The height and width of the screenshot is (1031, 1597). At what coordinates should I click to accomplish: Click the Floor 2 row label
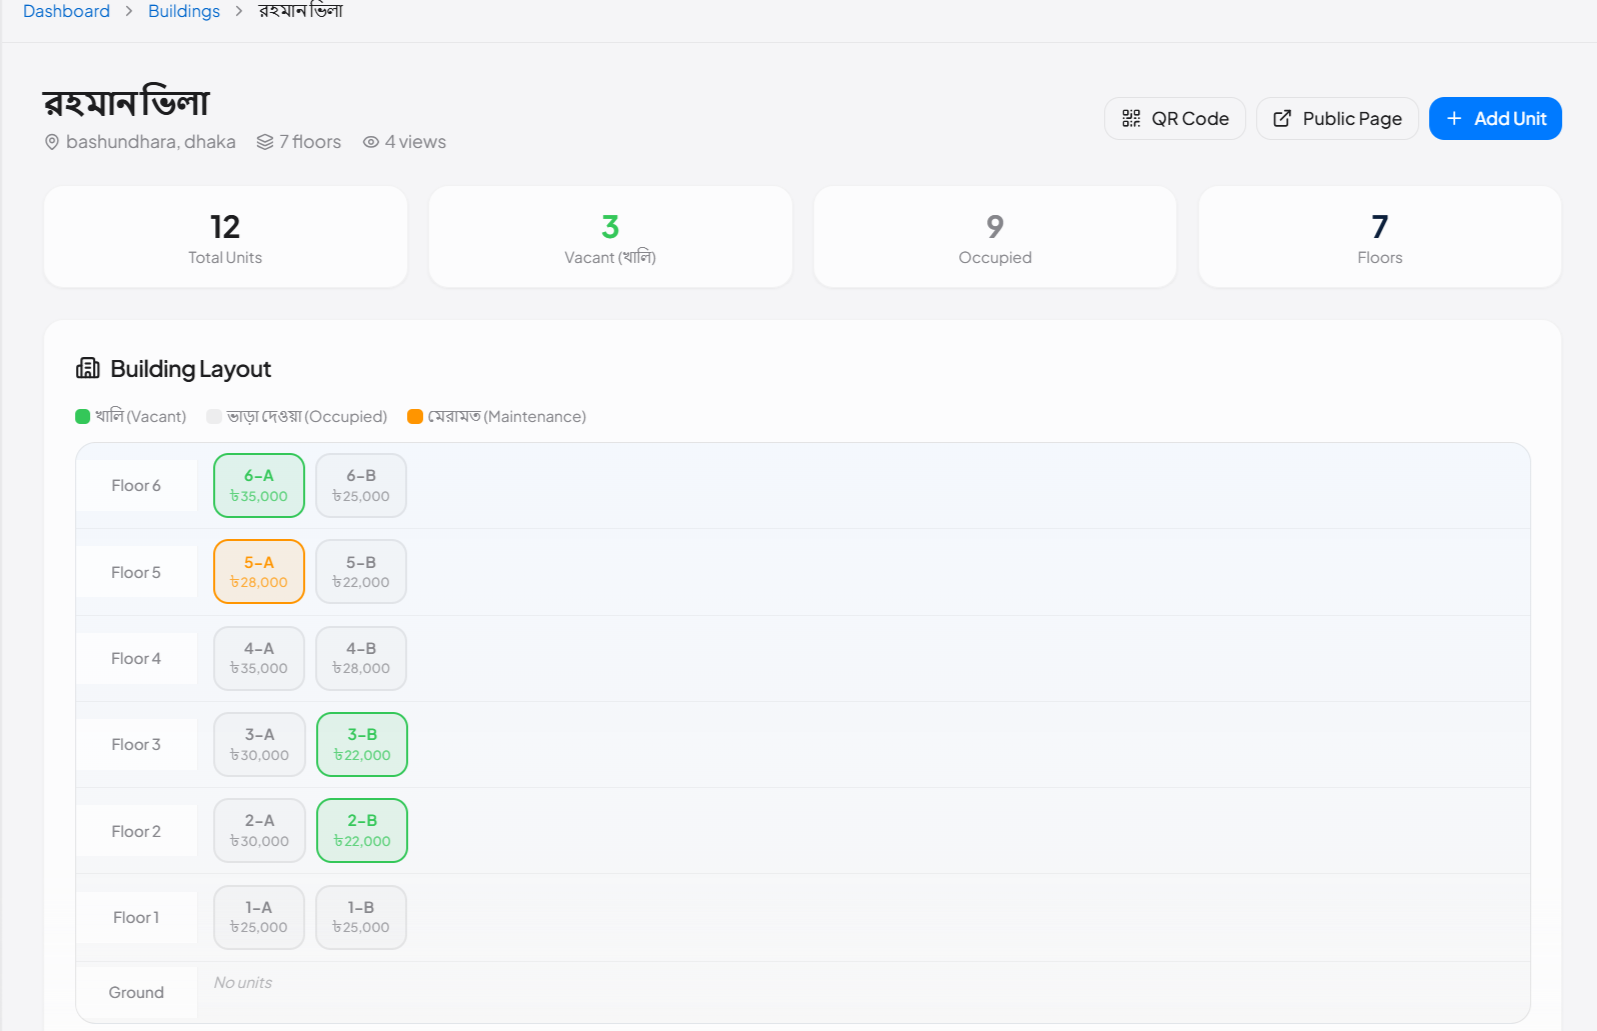[x=136, y=831]
